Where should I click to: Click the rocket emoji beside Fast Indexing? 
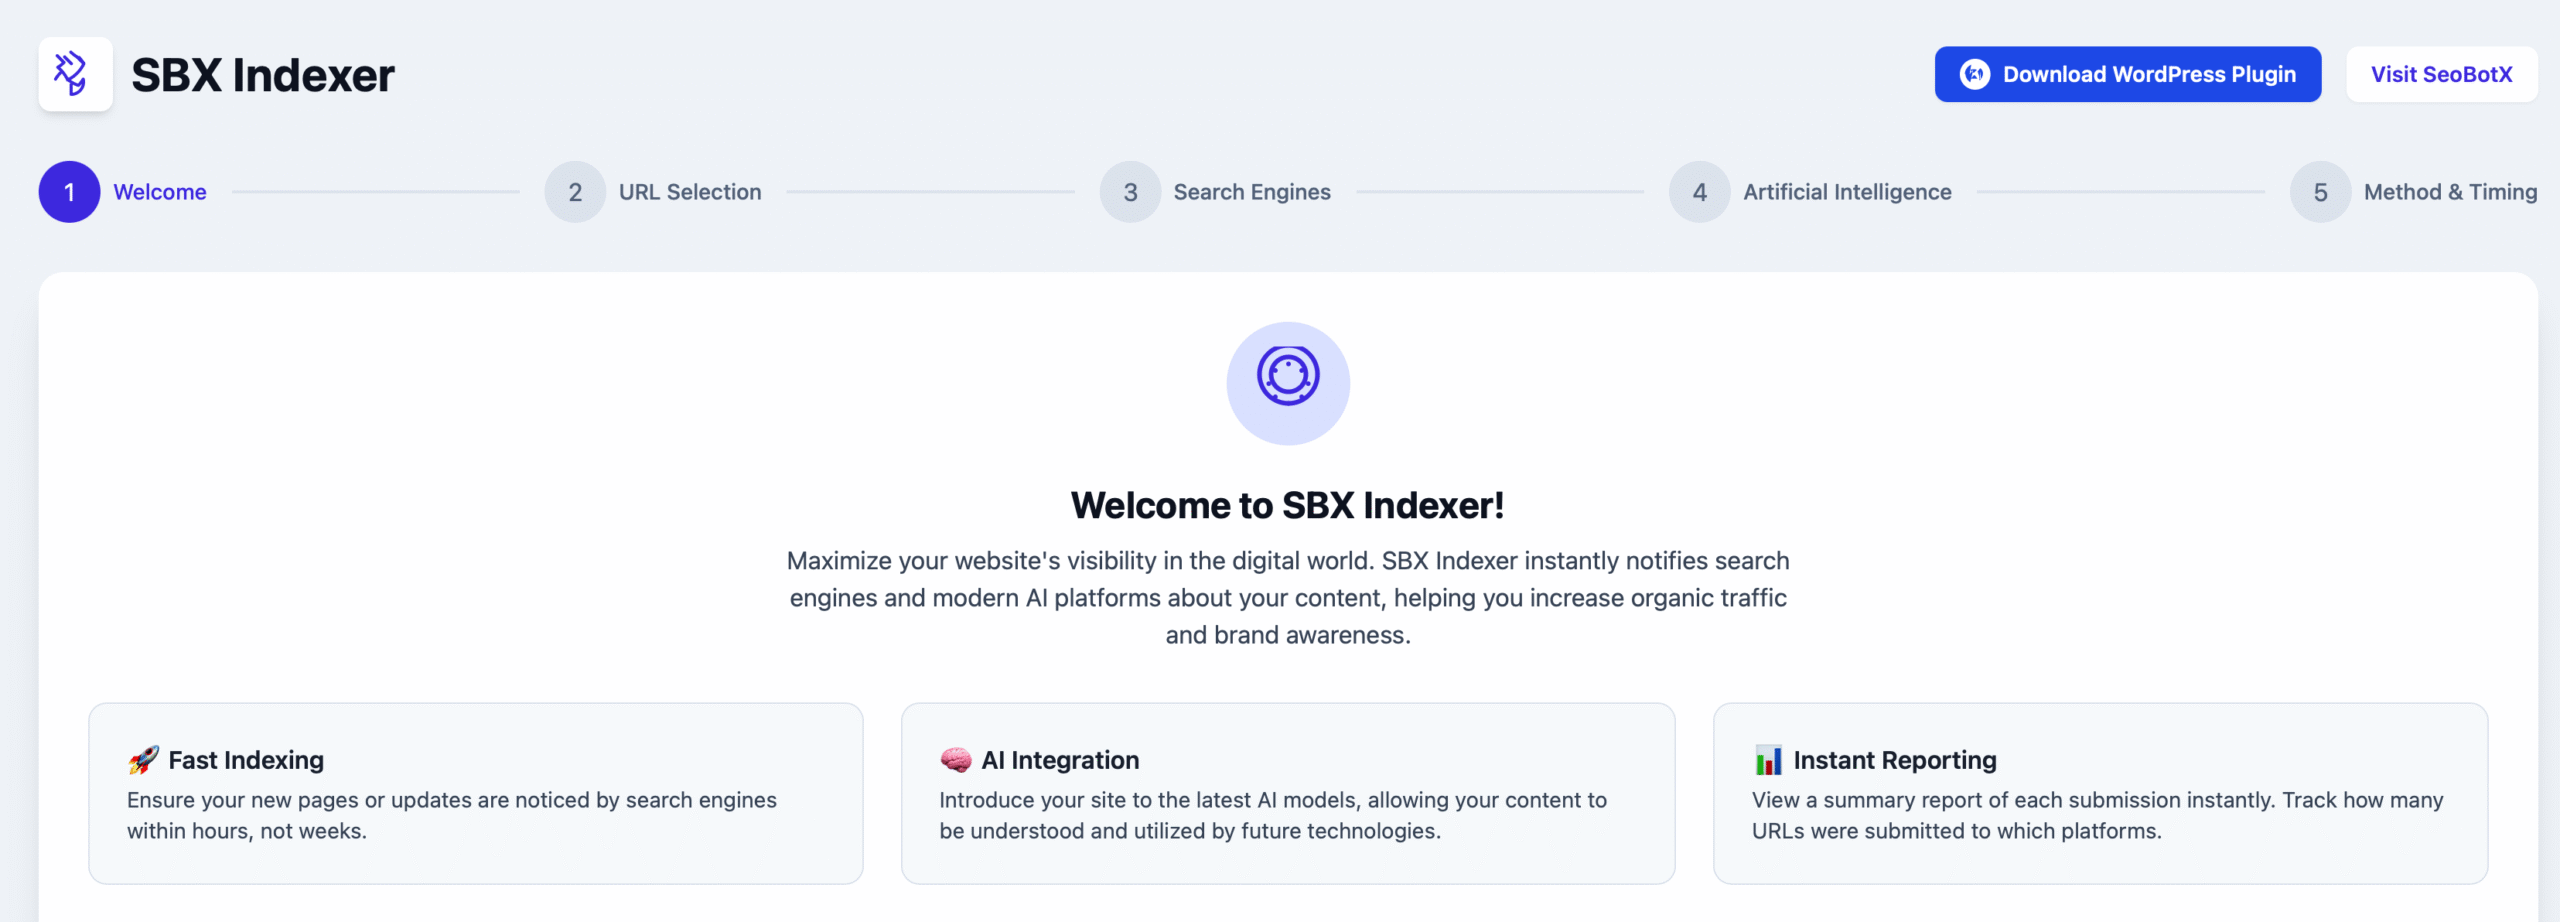click(x=143, y=760)
